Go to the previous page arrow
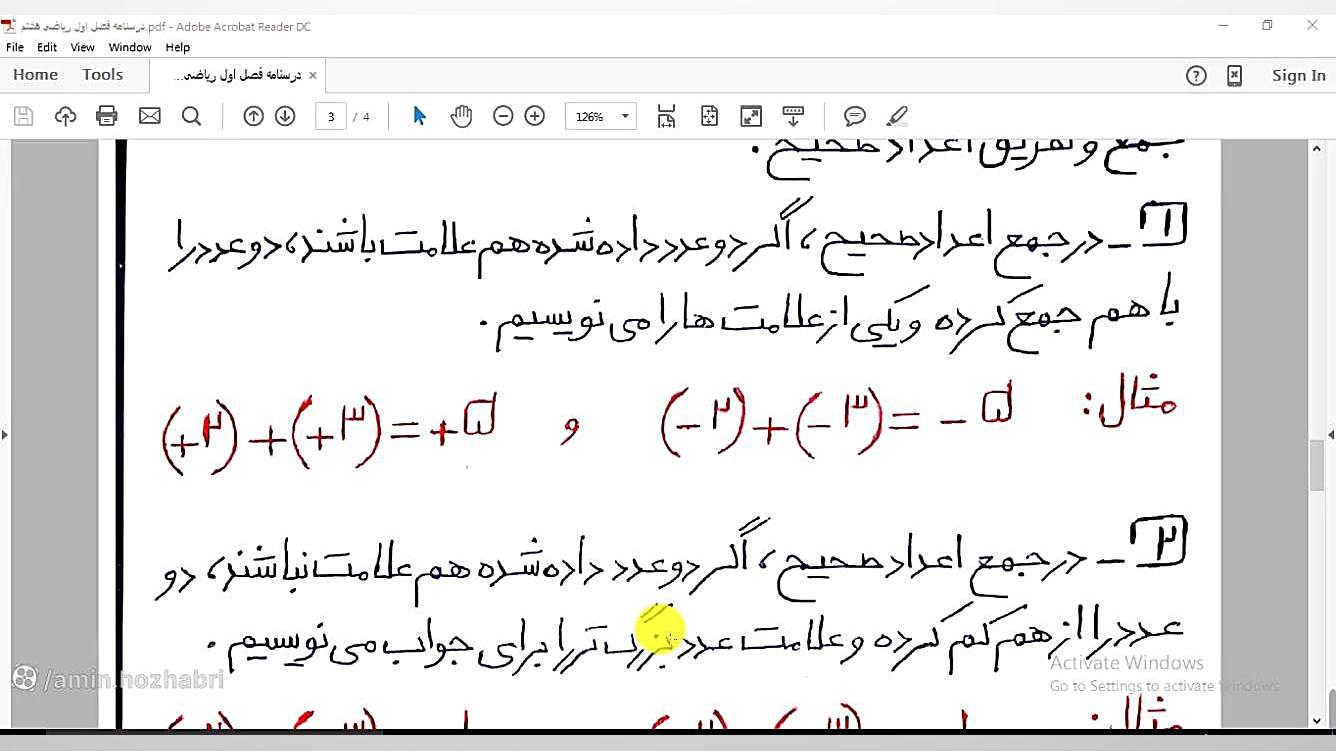This screenshot has height=751, width=1336. tap(254, 116)
